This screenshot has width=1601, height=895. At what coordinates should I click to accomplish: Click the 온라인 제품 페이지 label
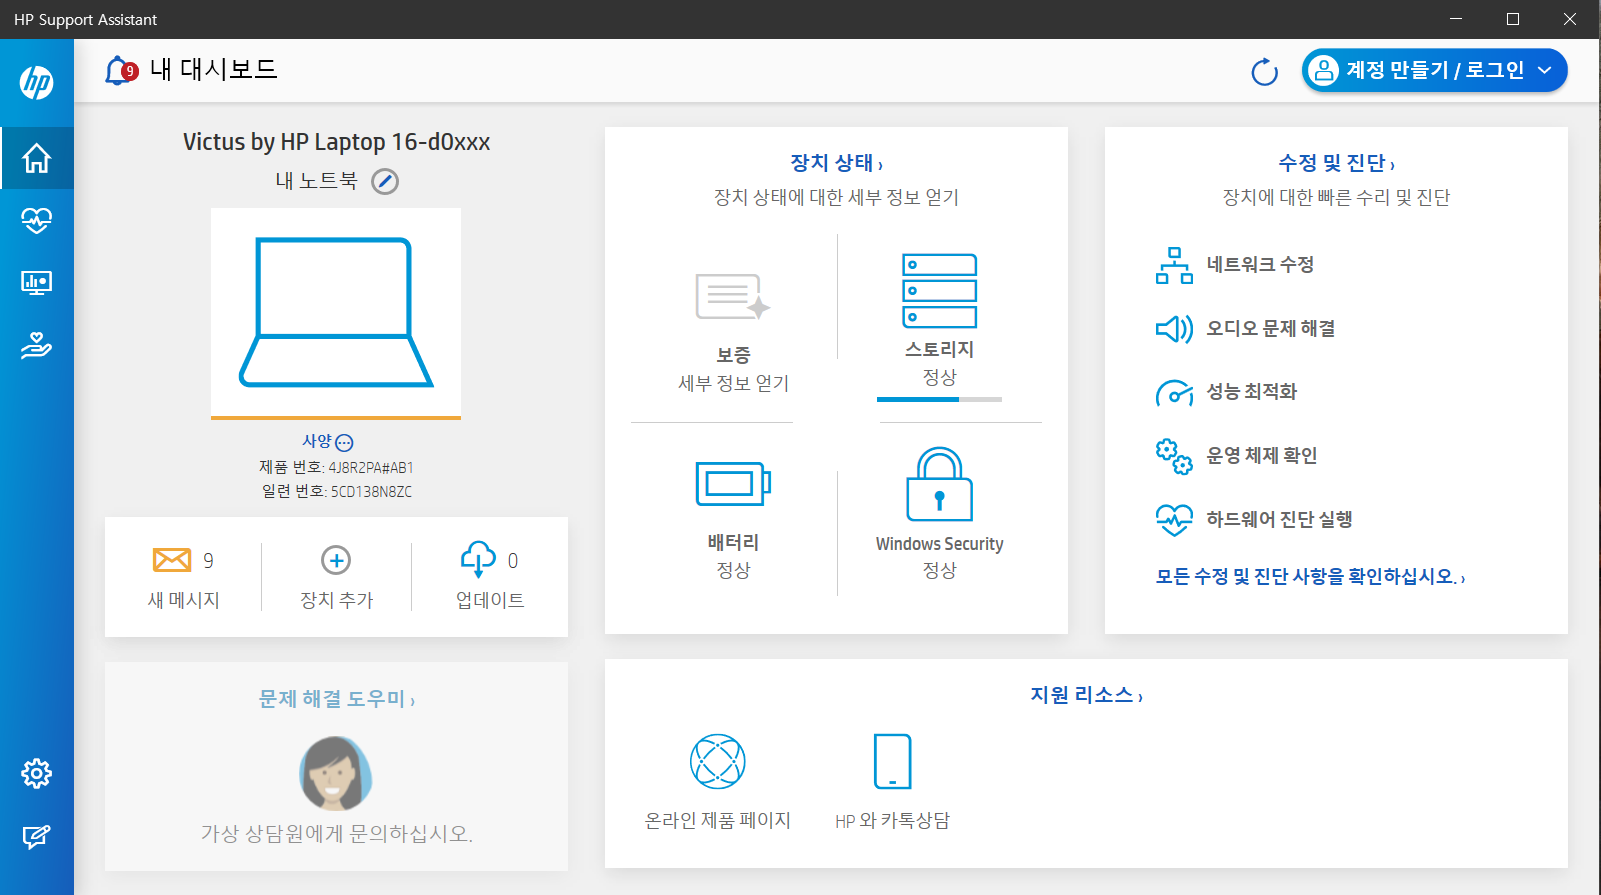point(718,820)
